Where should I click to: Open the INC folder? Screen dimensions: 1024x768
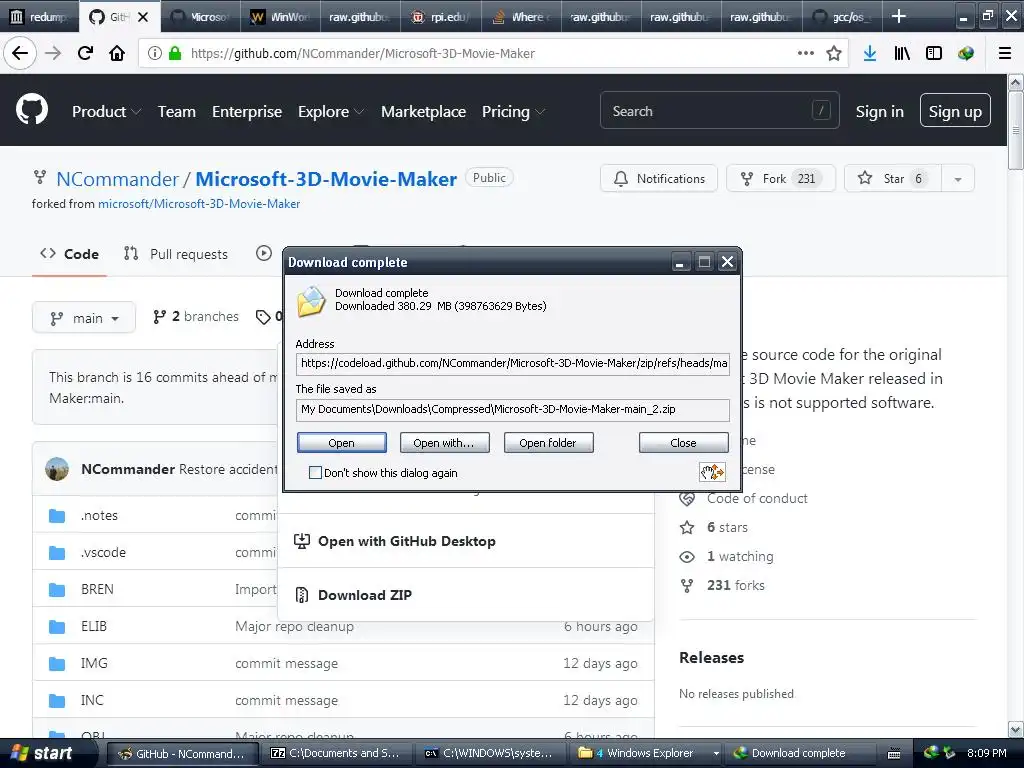tap(92, 700)
